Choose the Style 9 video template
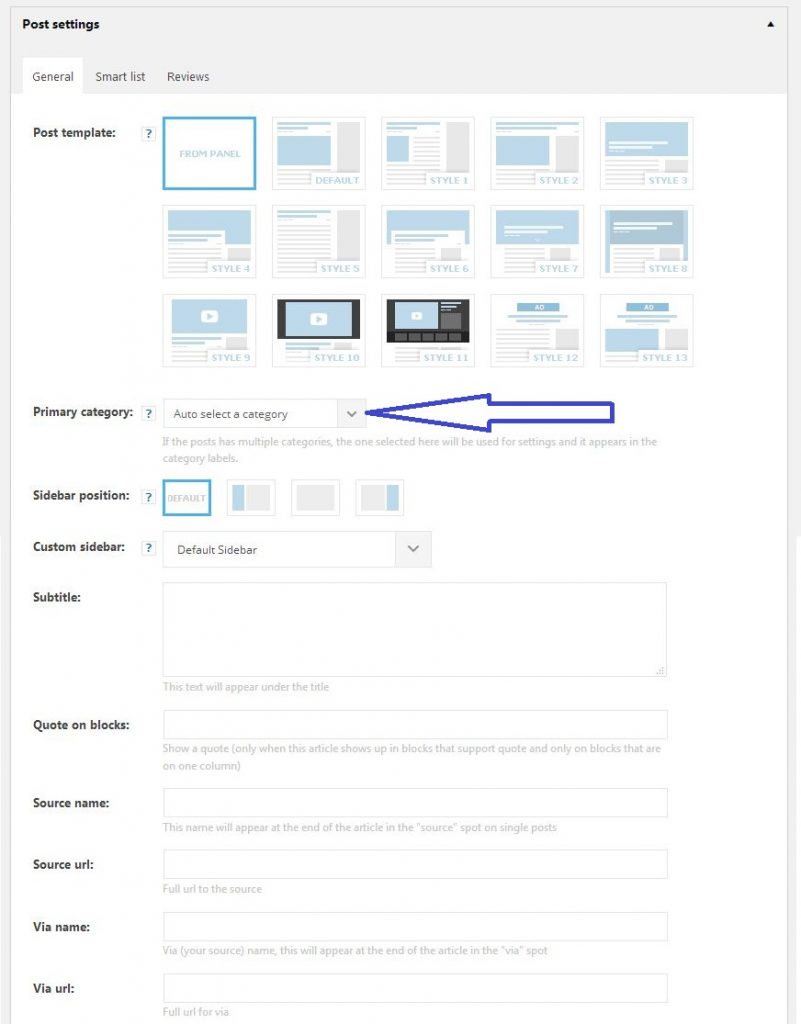Viewport: 801px width, 1024px height. coord(209,330)
